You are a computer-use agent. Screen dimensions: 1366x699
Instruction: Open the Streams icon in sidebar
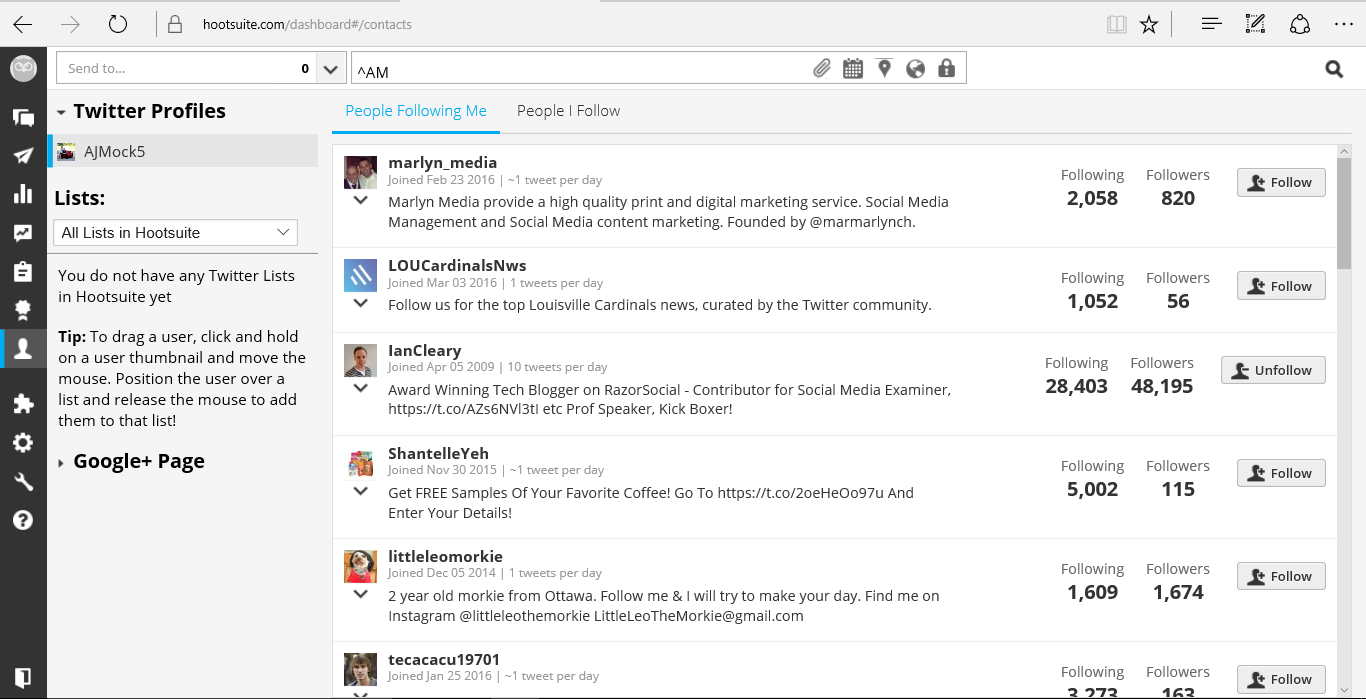23,117
